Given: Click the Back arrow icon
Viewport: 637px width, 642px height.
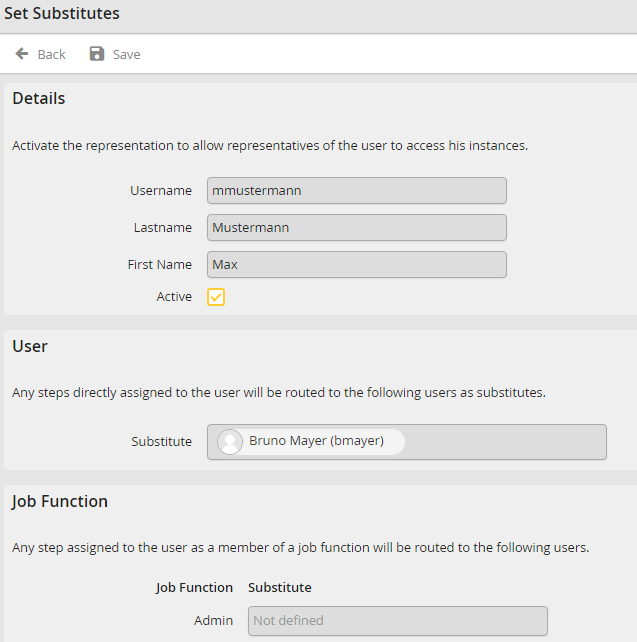Looking at the screenshot, I should pos(22,54).
